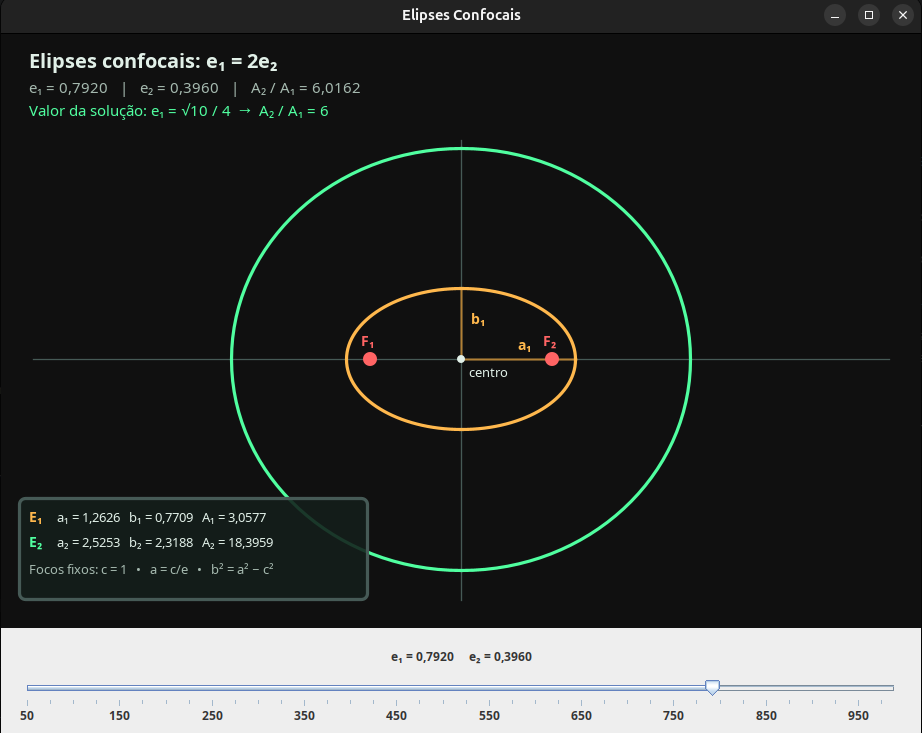Image resolution: width=922 pixels, height=733 pixels.
Task: Click slider track at the 50 mark
Action: pos(28,688)
